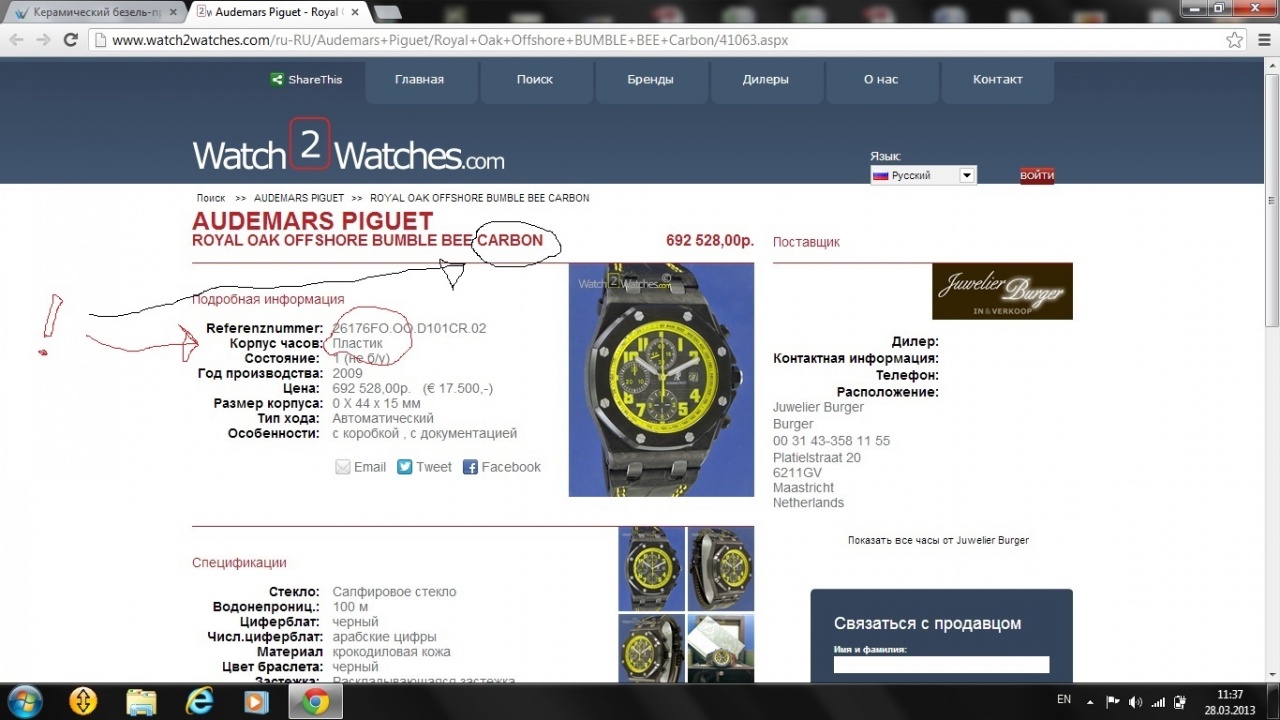Bookmark page with the star icon
The height and width of the screenshot is (720, 1280).
tap(1235, 40)
